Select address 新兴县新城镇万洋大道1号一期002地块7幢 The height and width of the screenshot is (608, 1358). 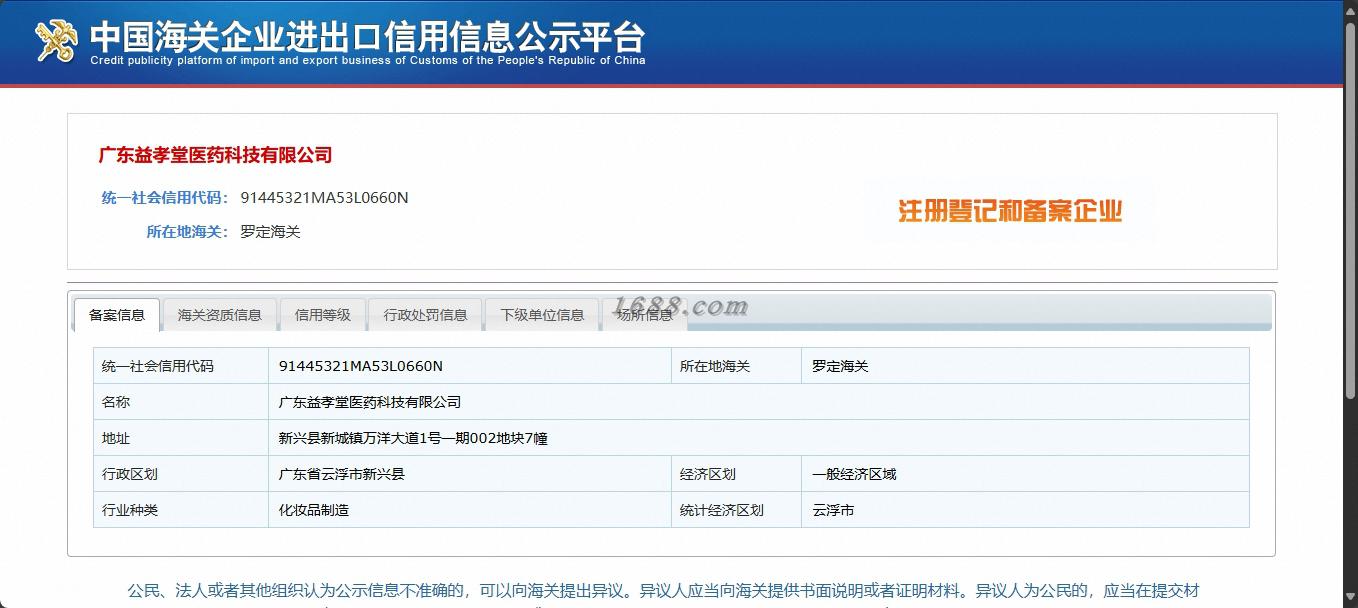click(413, 438)
